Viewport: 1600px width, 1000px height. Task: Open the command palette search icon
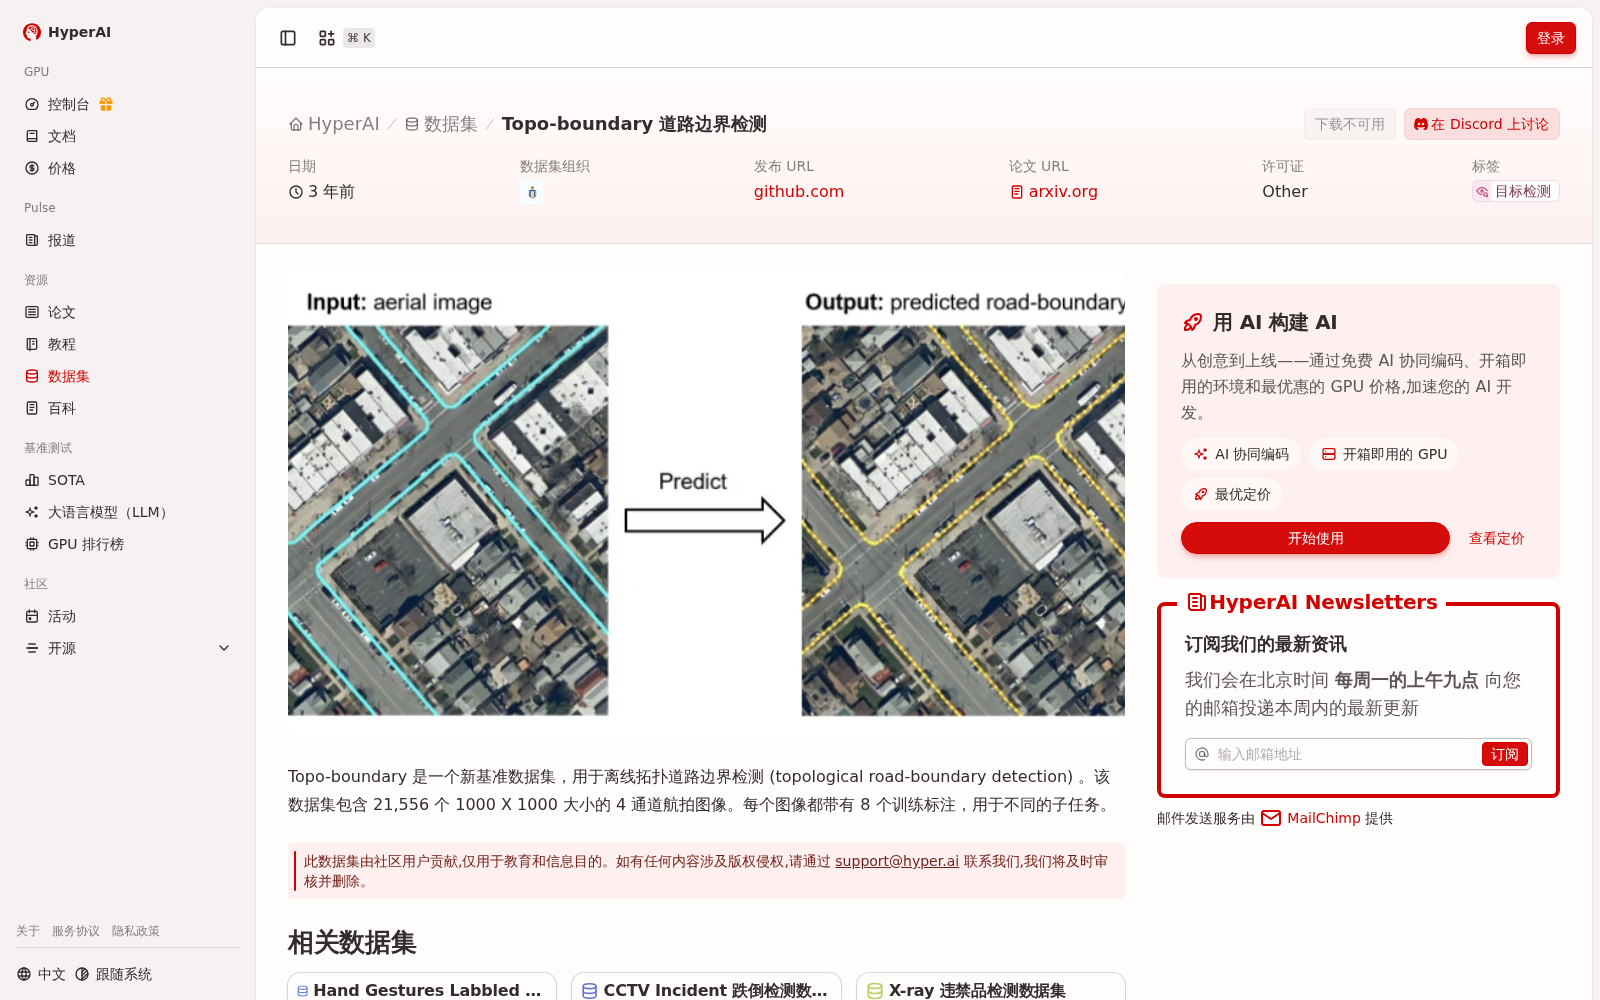[x=327, y=38]
